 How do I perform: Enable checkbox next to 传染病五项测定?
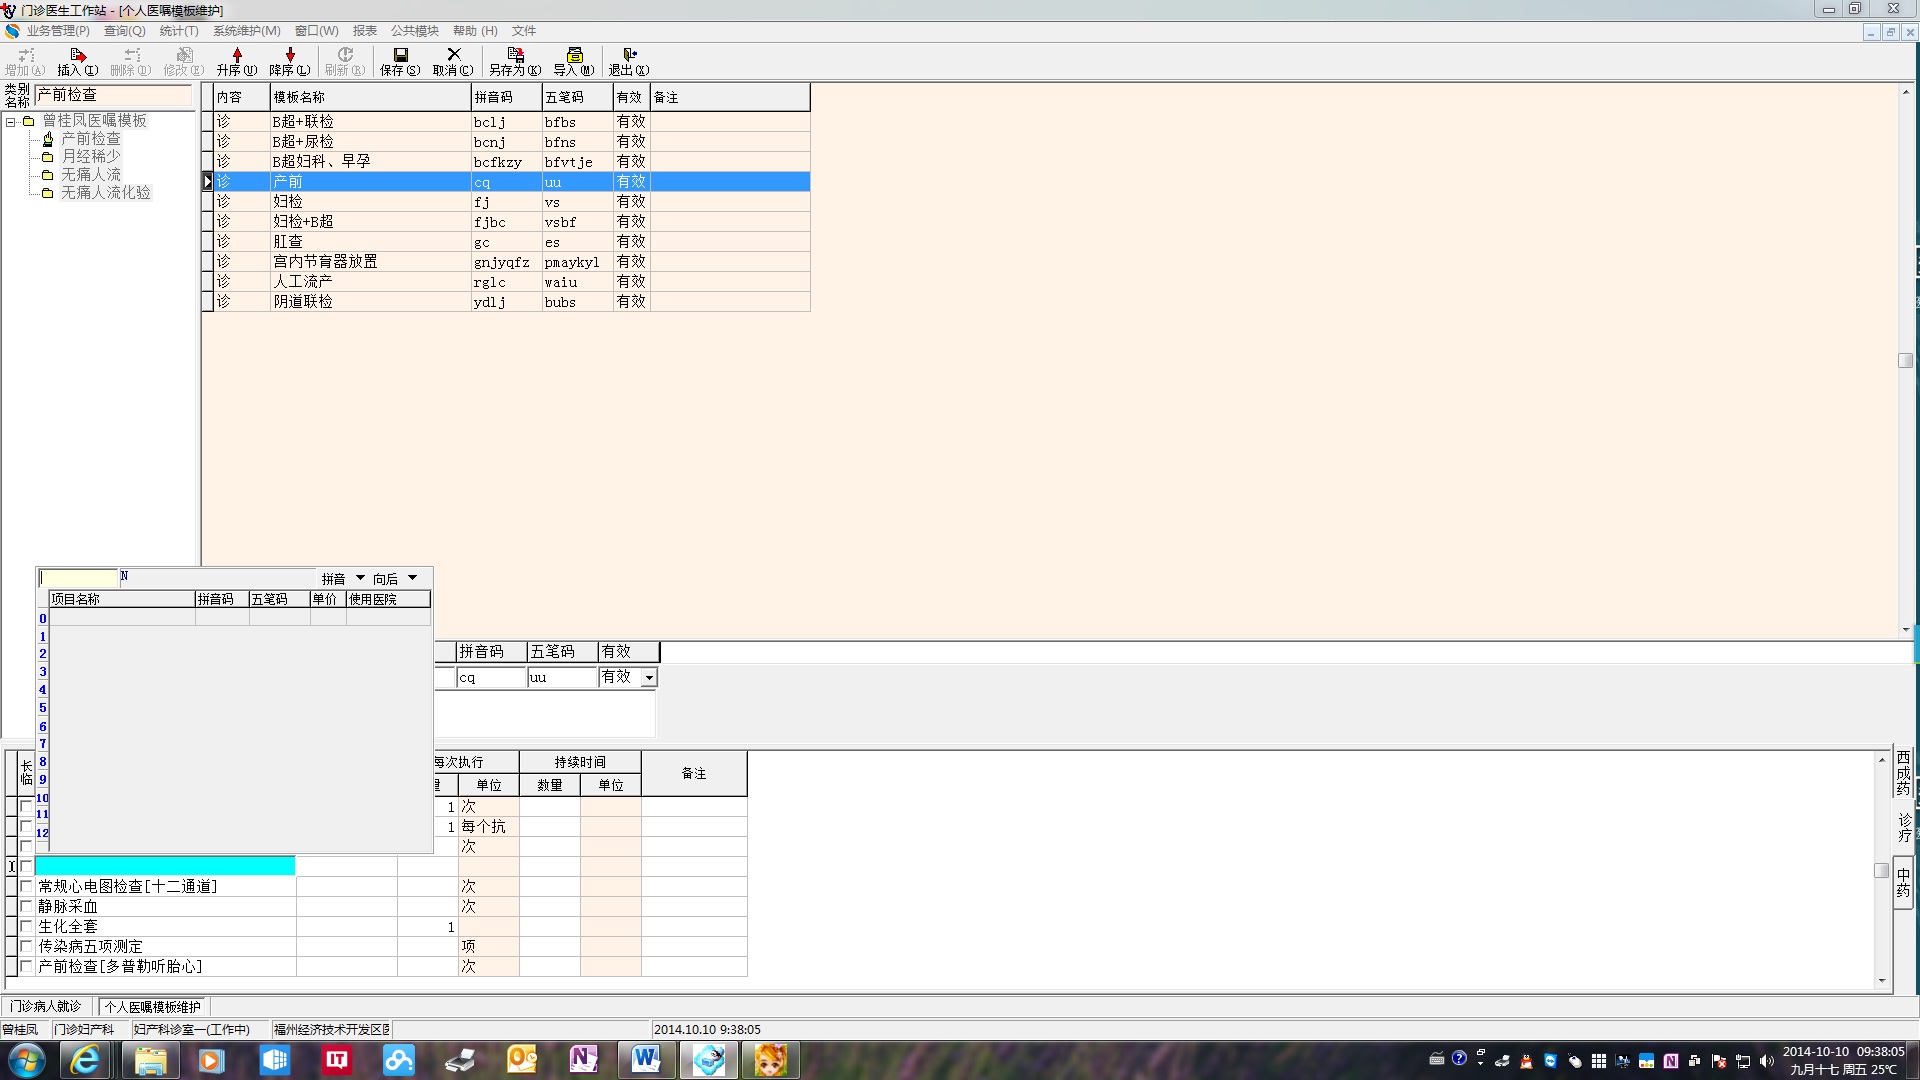pos(26,947)
